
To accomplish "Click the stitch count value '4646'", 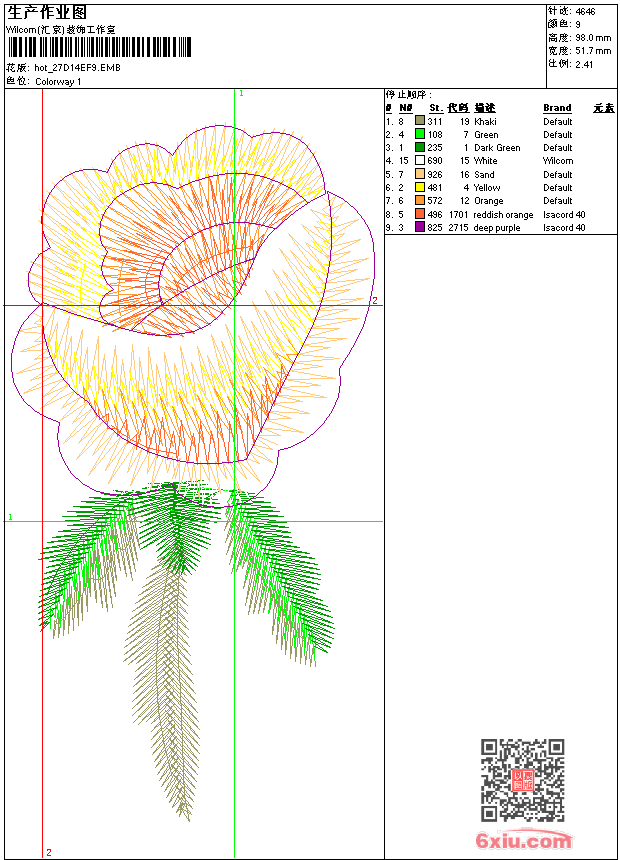I will 585,11.
